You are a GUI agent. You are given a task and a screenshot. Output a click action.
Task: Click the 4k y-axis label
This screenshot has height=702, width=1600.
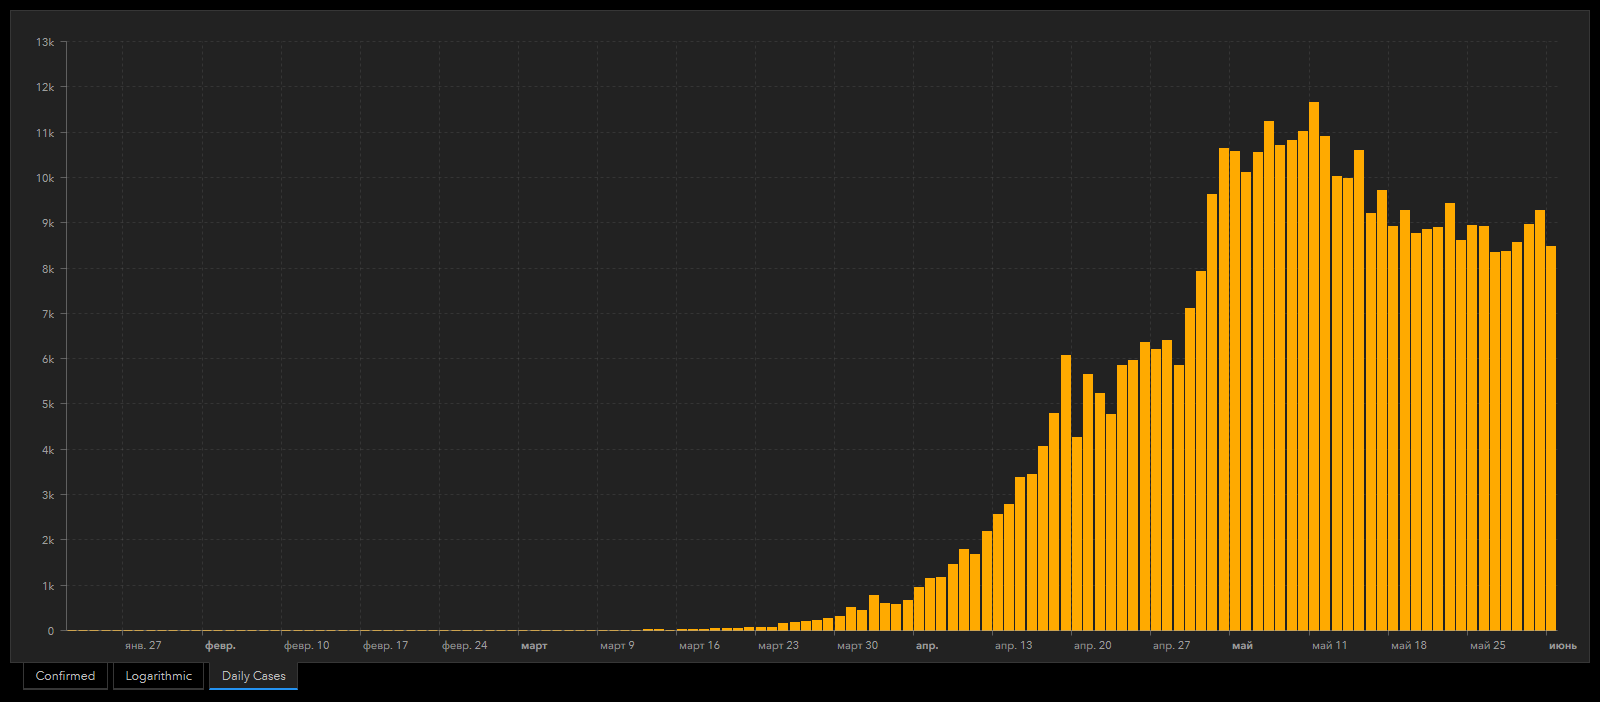(48, 450)
